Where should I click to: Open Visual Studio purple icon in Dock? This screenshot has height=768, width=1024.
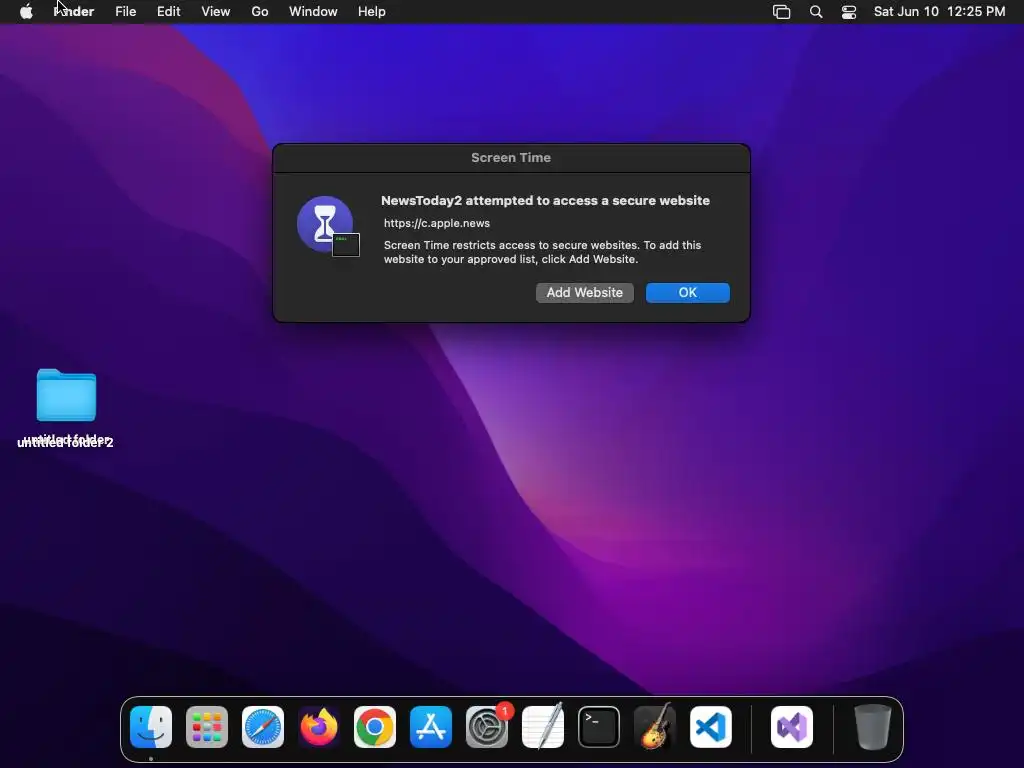[x=792, y=727]
